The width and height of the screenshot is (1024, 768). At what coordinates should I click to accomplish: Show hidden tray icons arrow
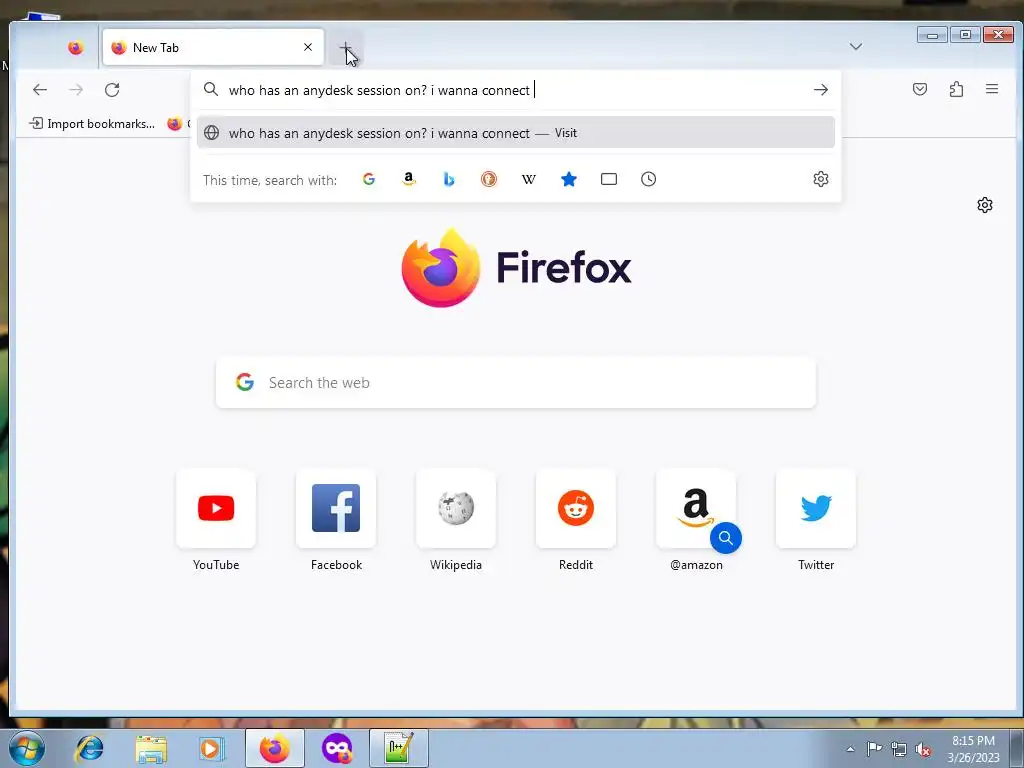[x=850, y=749]
